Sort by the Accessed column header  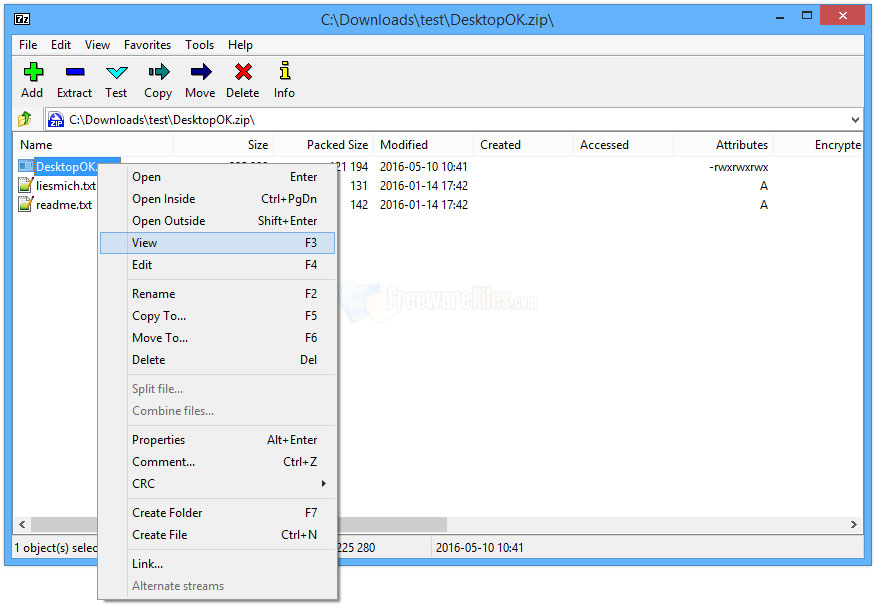point(623,145)
